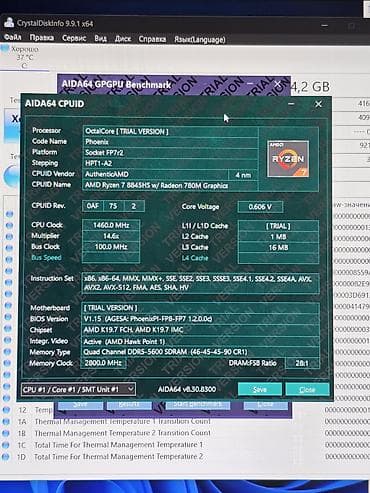The height and width of the screenshot is (493, 370).
Task: Click Memory Type Quad Channel DDR5-5600 field
Action: pyautogui.click(x=201, y=352)
